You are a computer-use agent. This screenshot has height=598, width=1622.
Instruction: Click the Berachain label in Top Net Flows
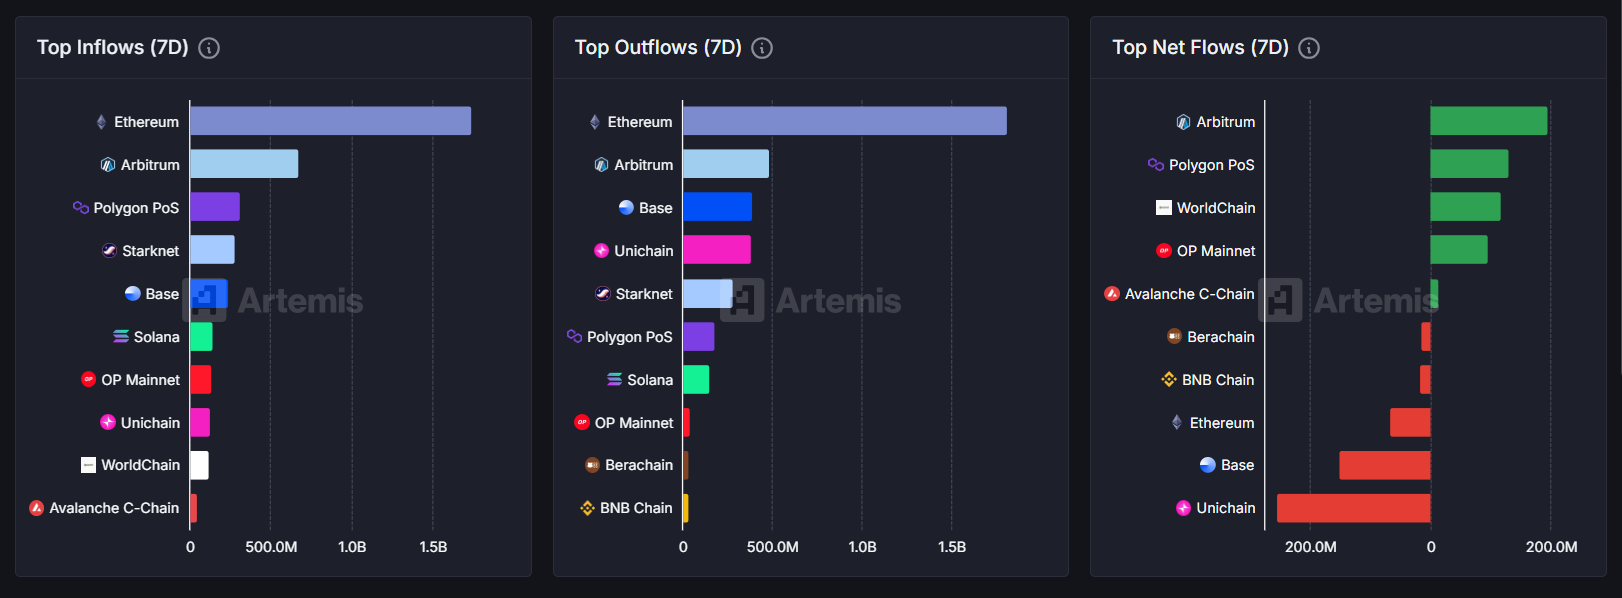(x=1221, y=337)
